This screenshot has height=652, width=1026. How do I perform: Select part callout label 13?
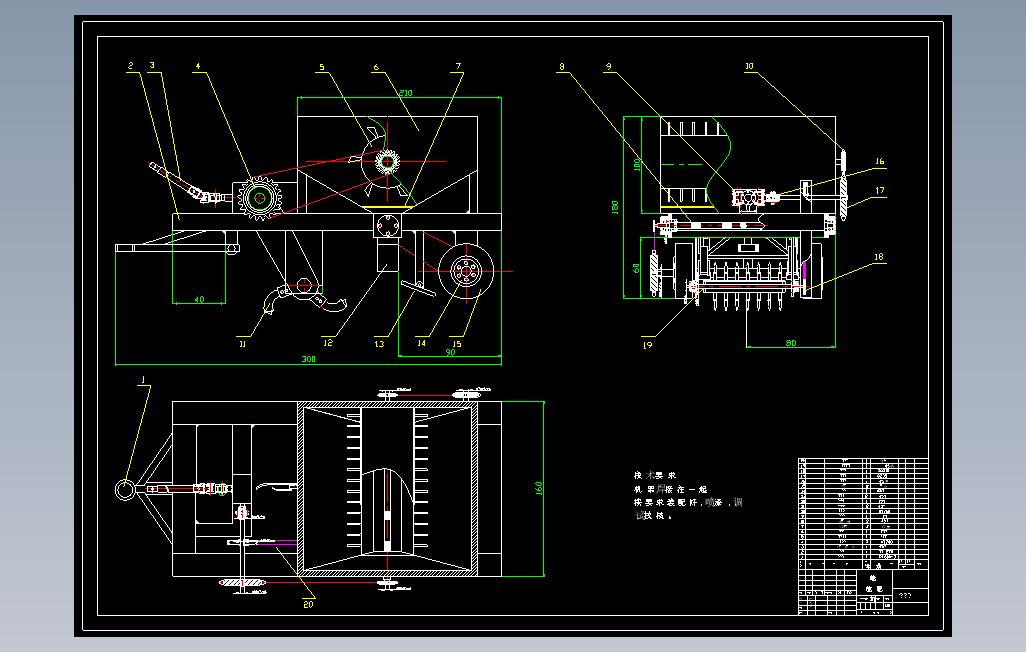coord(380,344)
